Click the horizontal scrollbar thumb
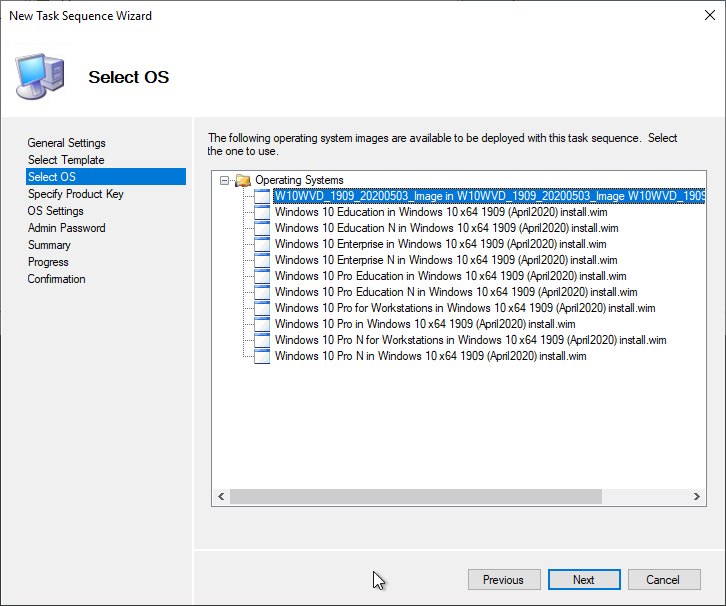Screen dimensions: 726x606 point(416,497)
